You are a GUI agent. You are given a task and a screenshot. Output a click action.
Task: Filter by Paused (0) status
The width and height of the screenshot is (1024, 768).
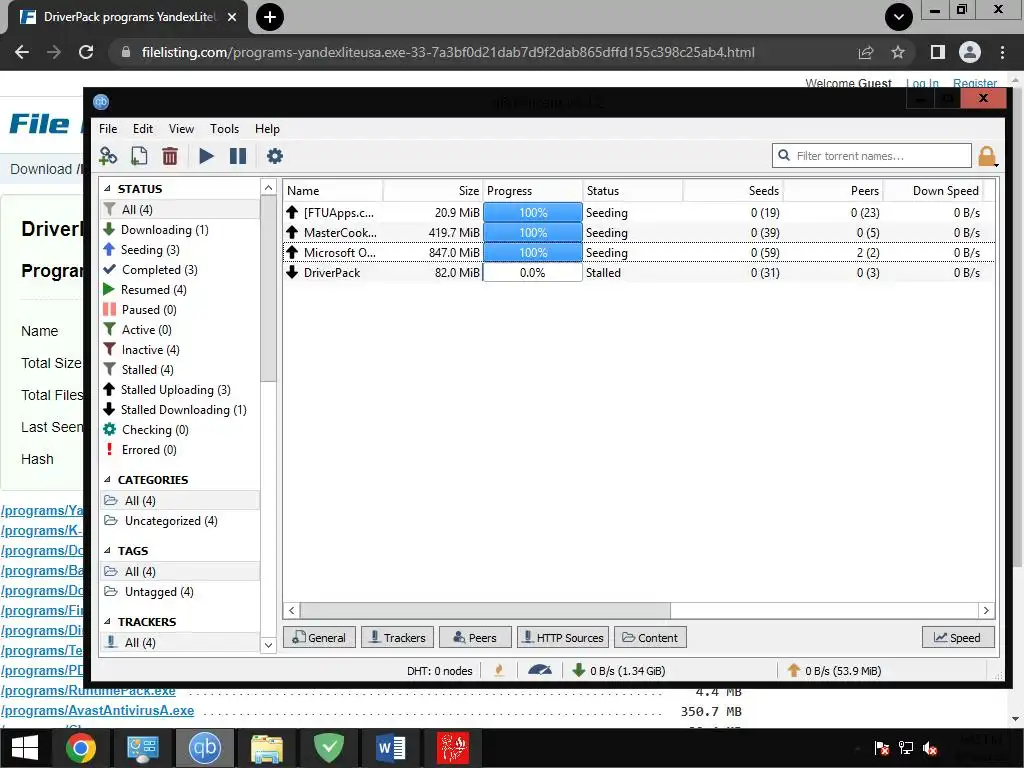(x=149, y=310)
